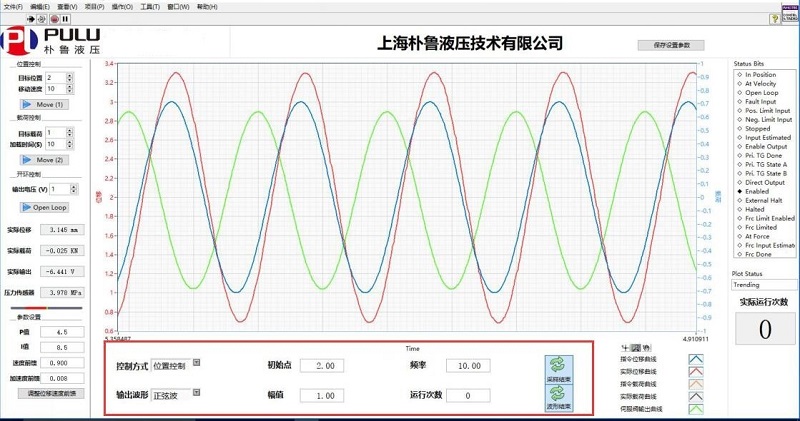Click the 位置控制 combo box field
Viewport: 800px width, 421px height.
(x=171, y=365)
